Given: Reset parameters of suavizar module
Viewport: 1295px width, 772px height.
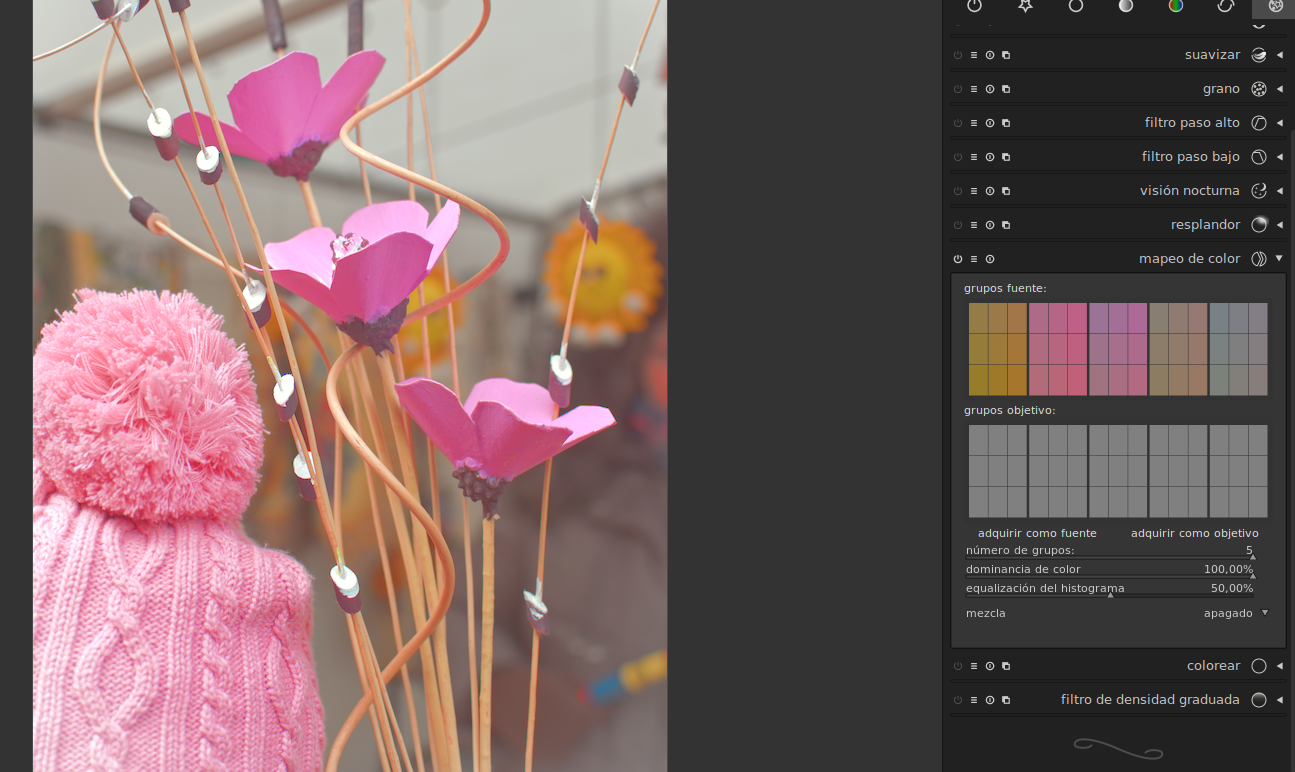Looking at the screenshot, I should pyautogui.click(x=990, y=55).
